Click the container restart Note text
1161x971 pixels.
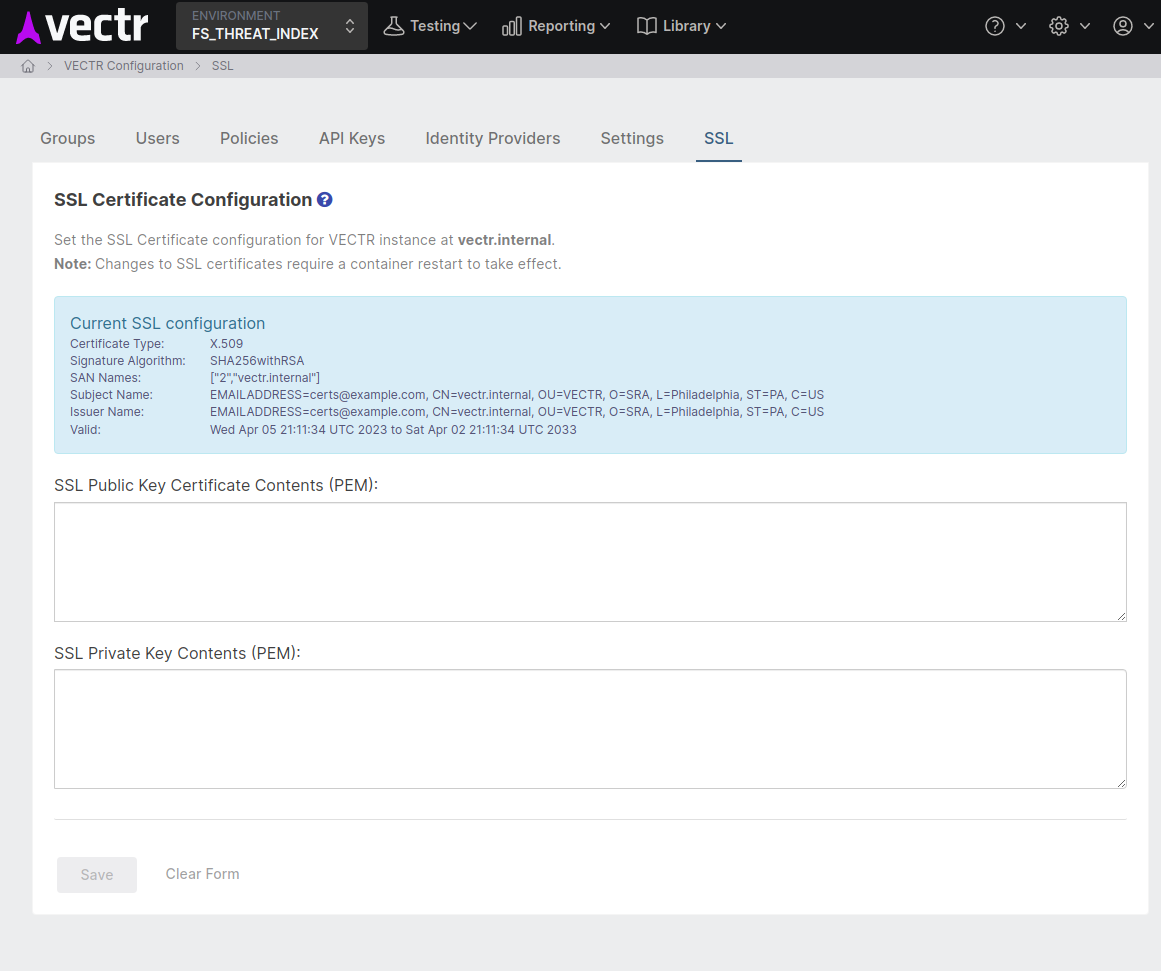tap(308, 264)
